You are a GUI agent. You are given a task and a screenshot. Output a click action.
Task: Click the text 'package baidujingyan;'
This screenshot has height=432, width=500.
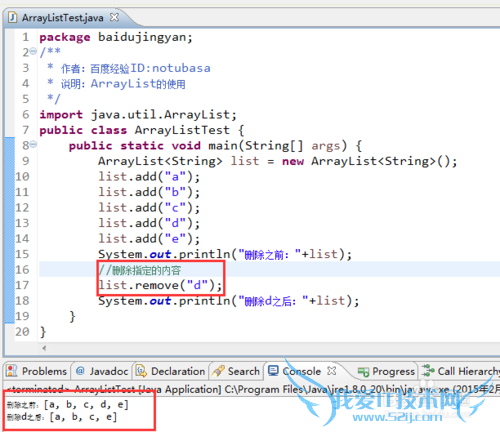coord(116,37)
